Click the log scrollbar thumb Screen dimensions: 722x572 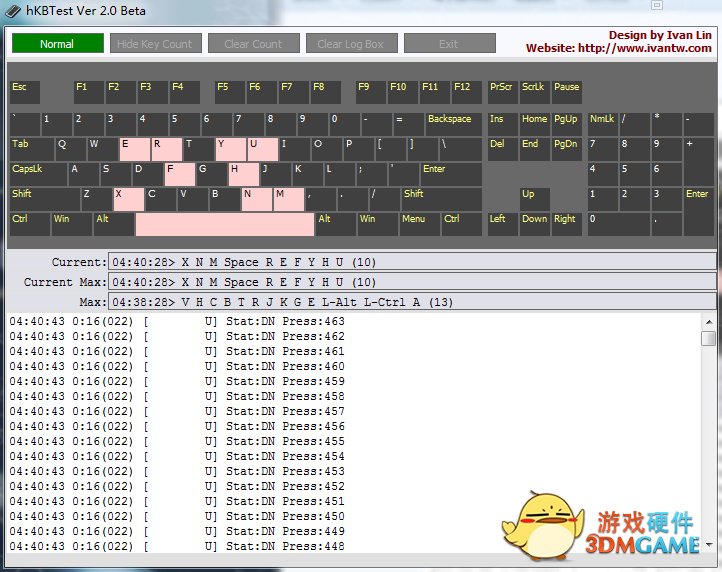click(x=708, y=338)
